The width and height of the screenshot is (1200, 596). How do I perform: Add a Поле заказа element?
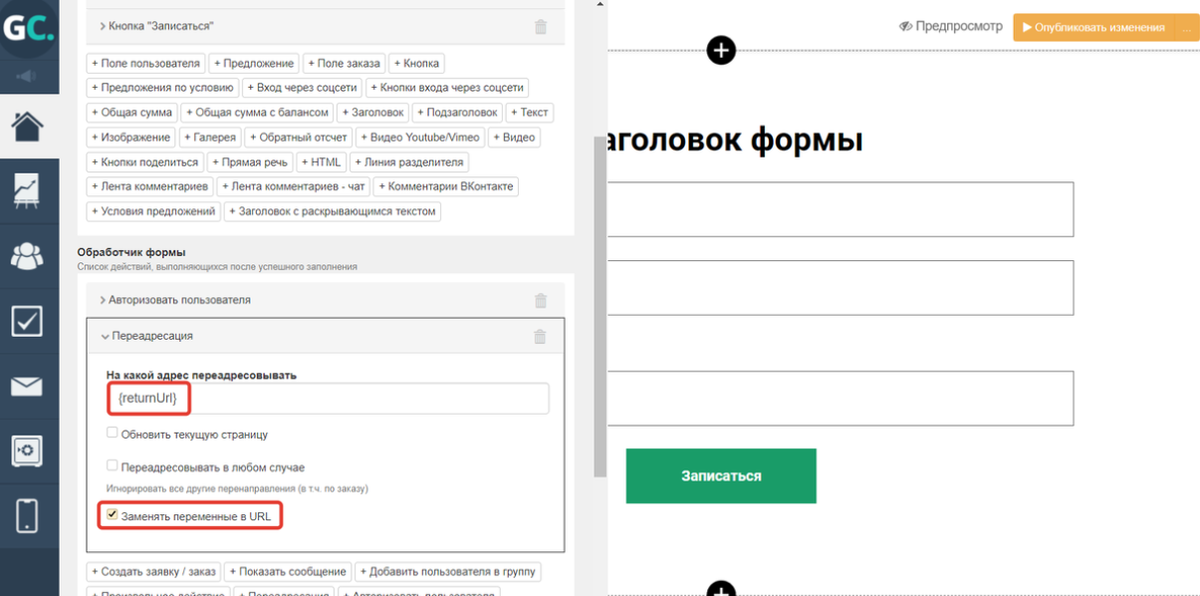pyautogui.click(x=344, y=63)
